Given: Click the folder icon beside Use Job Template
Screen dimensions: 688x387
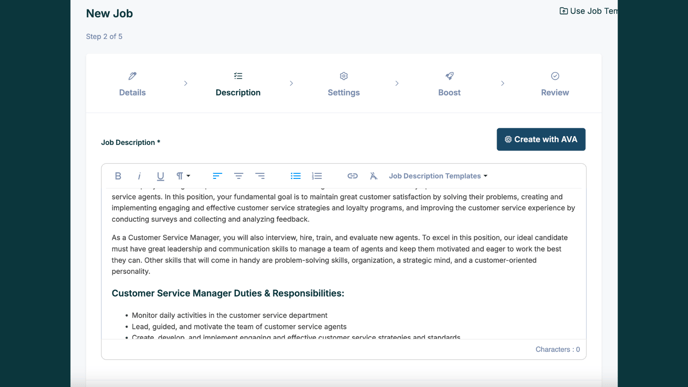Looking at the screenshot, I should [x=563, y=11].
